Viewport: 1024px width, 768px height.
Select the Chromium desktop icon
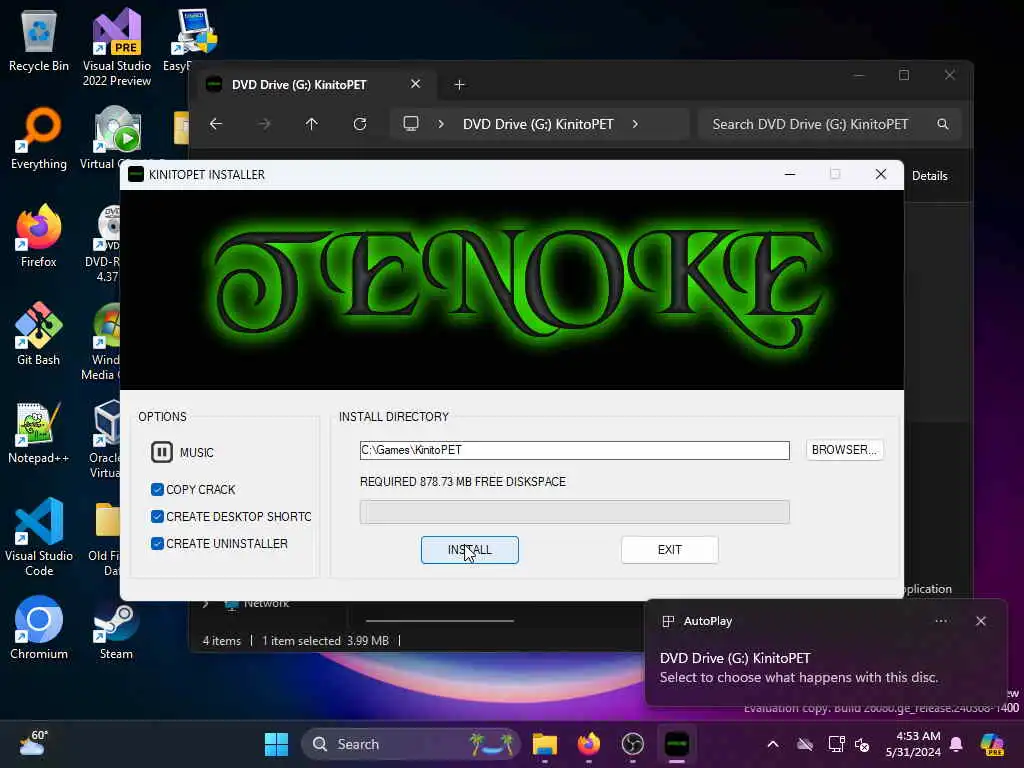coord(39,628)
